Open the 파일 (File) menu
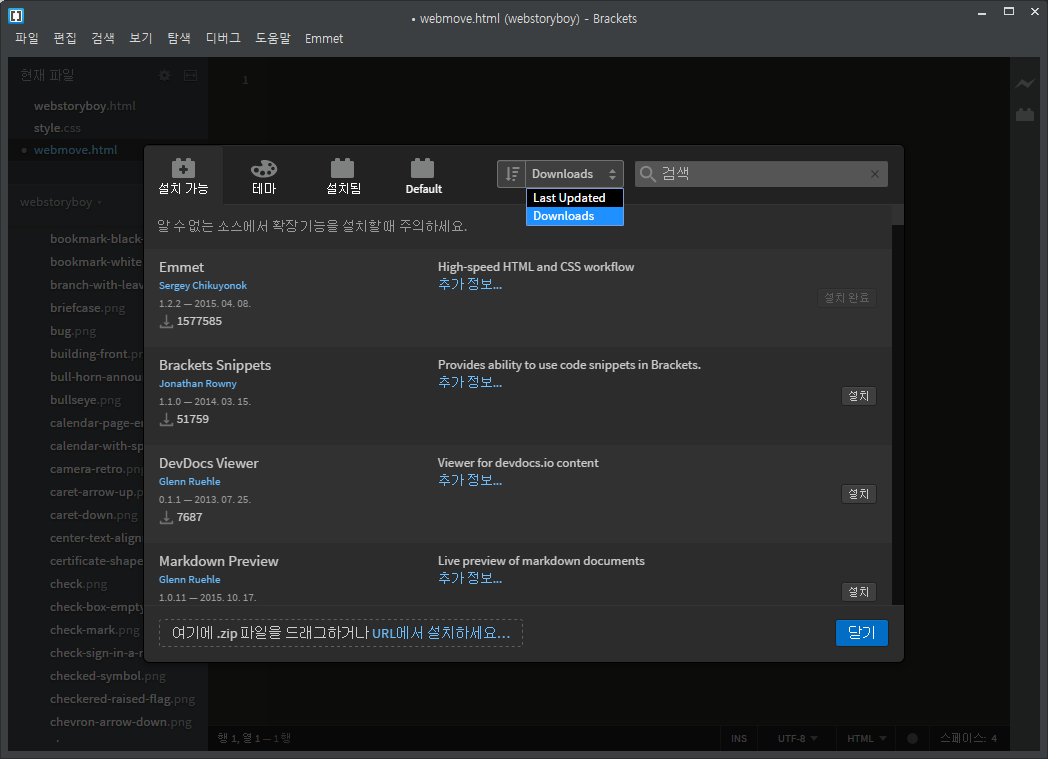The width and height of the screenshot is (1048, 759). pos(27,38)
